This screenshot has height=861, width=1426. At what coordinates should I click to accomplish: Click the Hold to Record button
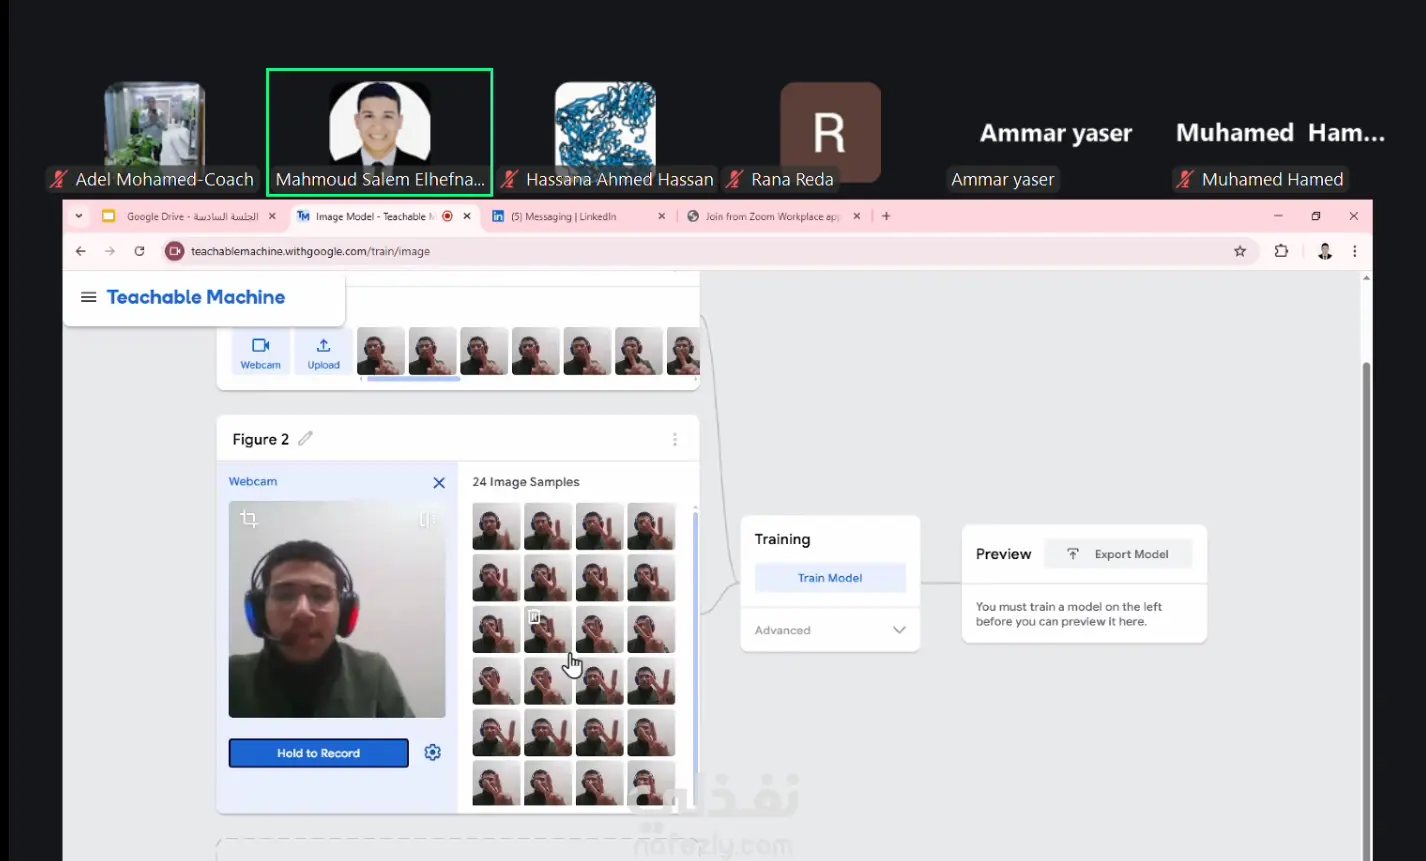pyautogui.click(x=318, y=753)
